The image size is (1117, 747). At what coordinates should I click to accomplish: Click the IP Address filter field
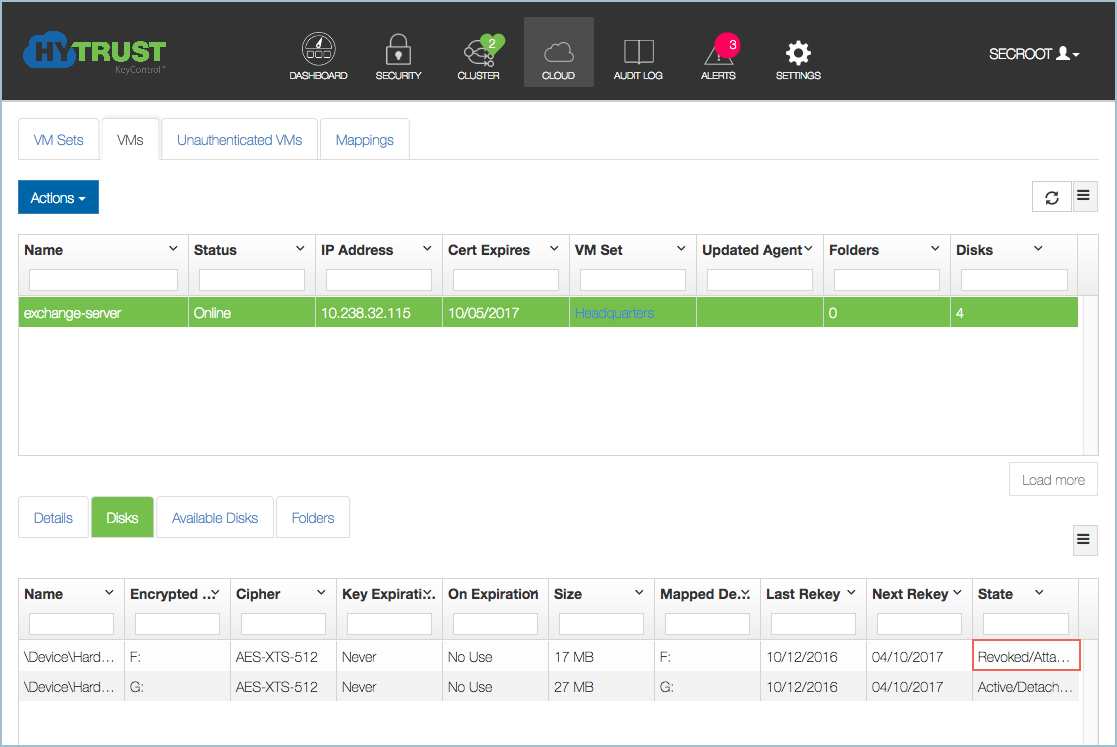(x=378, y=280)
